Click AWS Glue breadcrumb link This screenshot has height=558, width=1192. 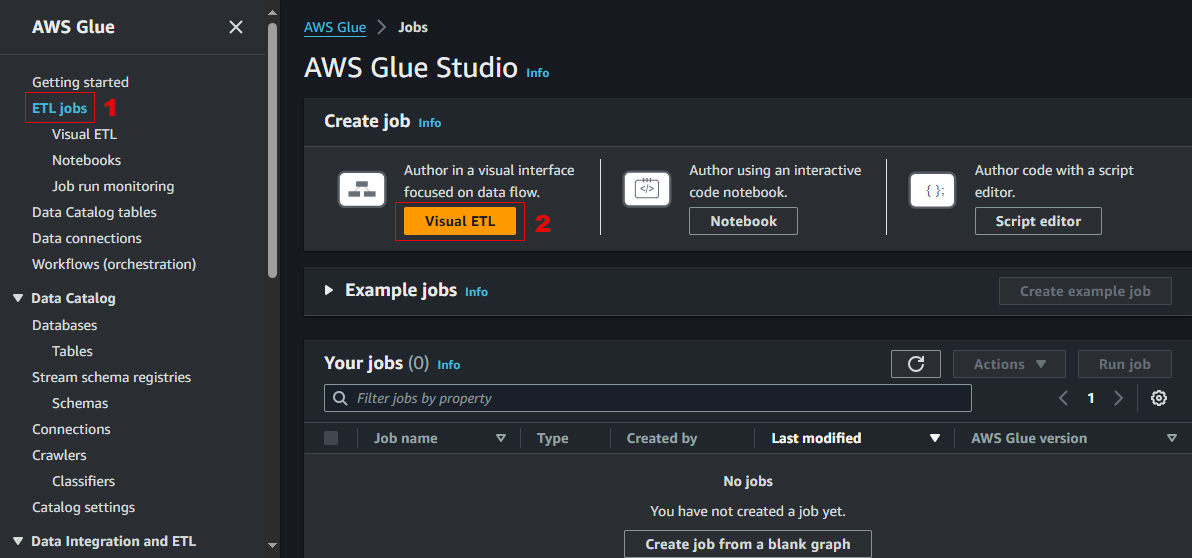[335, 27]
